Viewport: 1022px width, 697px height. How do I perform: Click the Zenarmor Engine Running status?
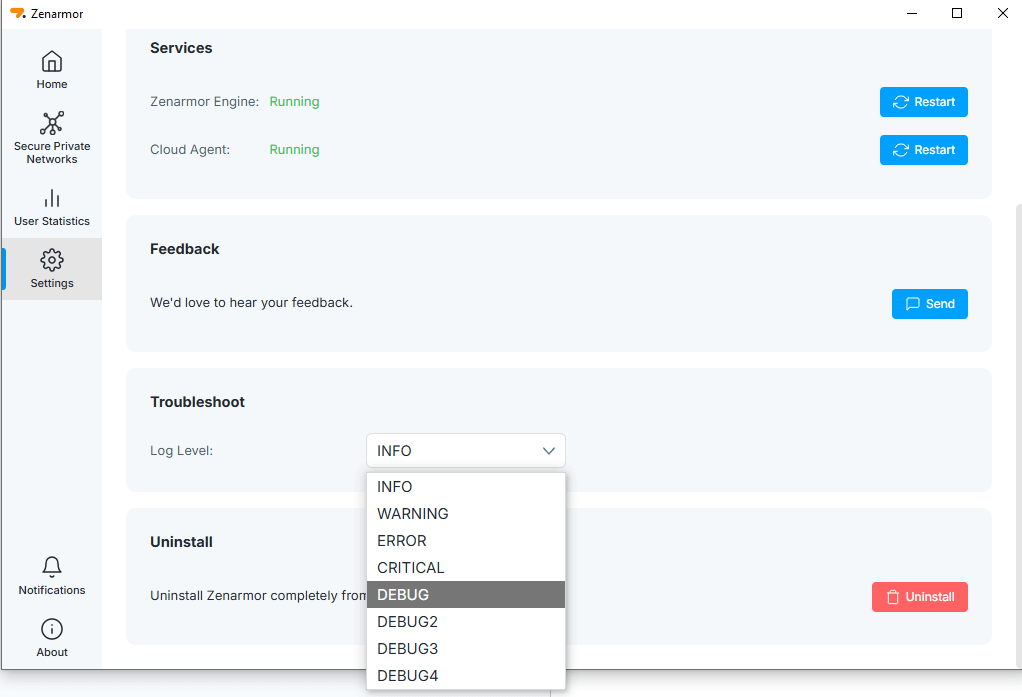(294, 102)
